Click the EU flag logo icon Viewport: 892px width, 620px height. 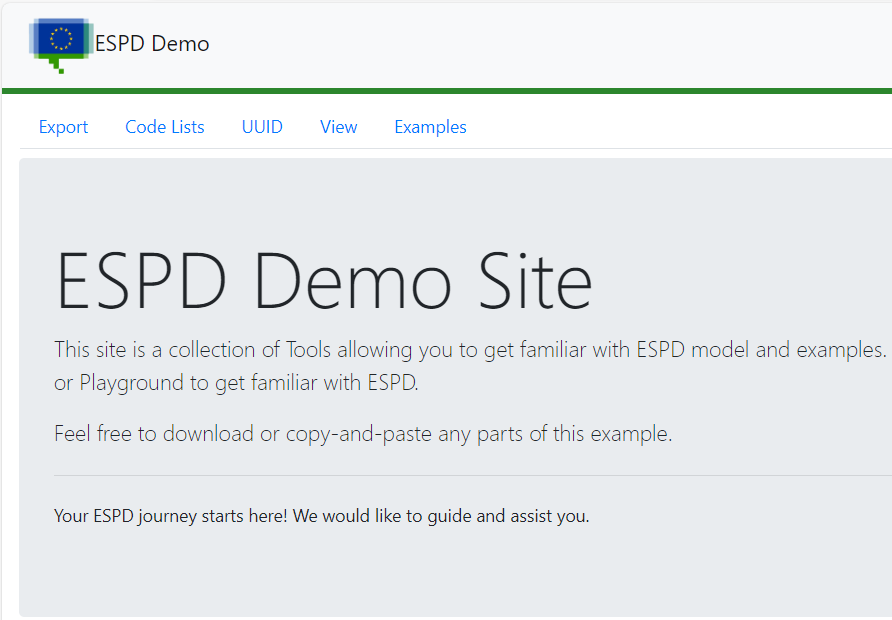tap(61, 42)
